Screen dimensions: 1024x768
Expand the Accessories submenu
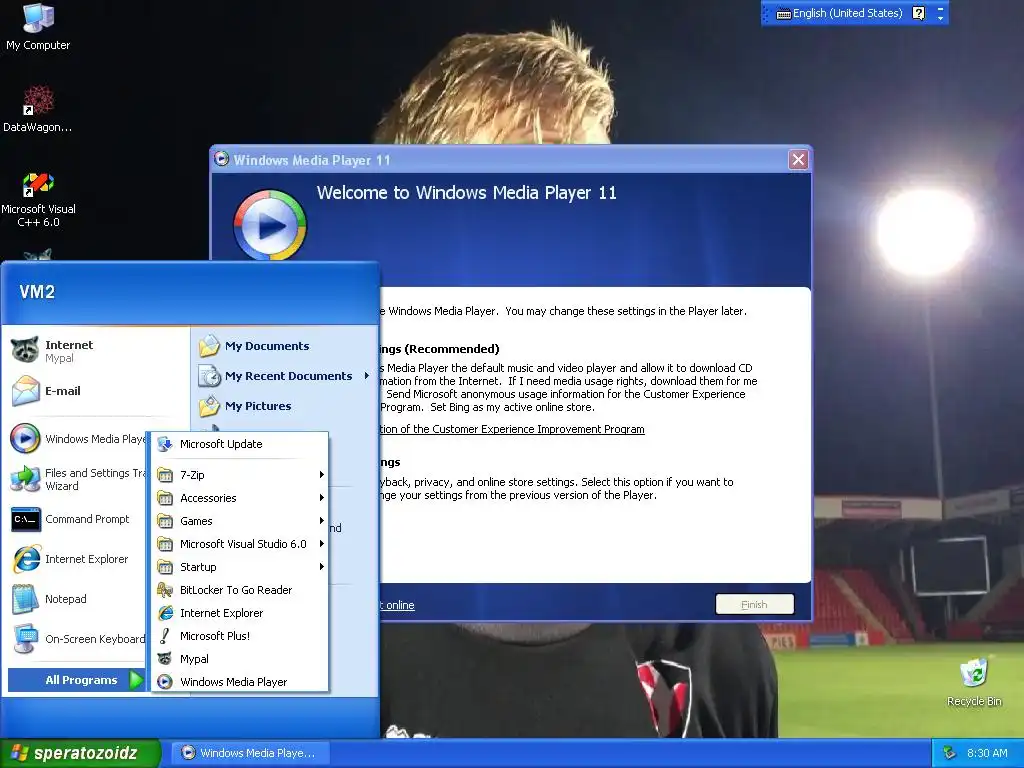pyautogui.click(x=240, y=498)
